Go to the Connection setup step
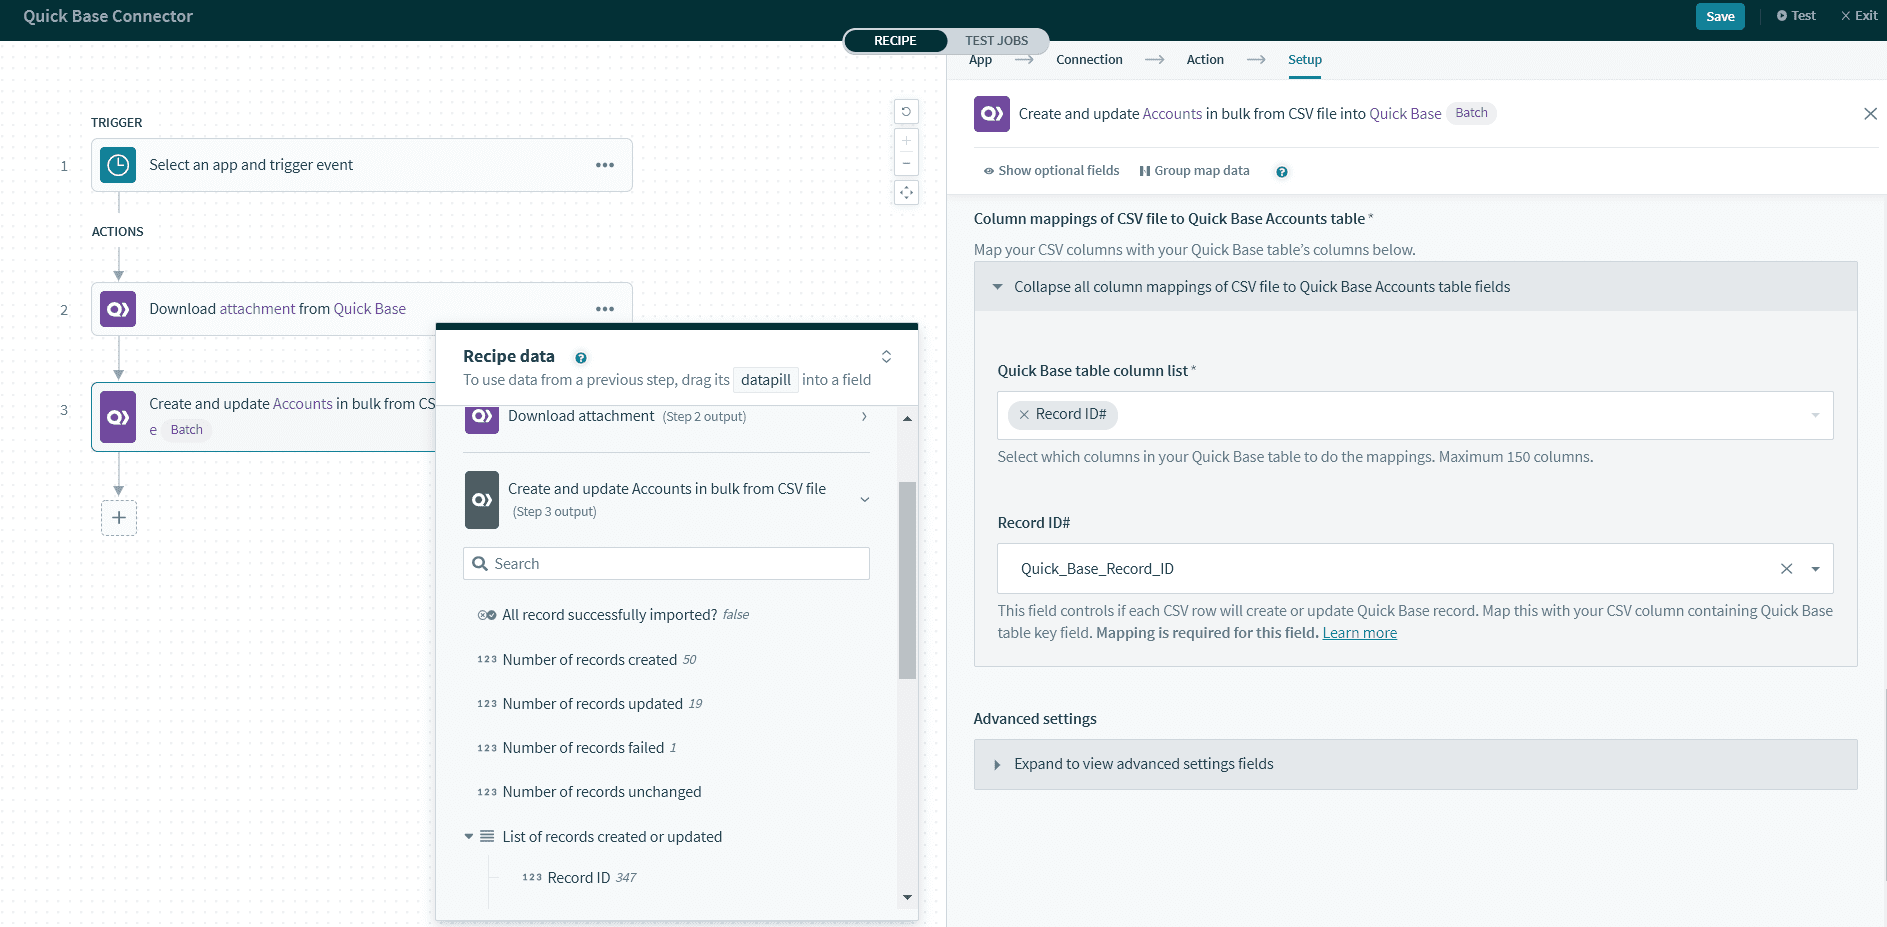Screen dimensions: 1887x927 point(1089,60)
